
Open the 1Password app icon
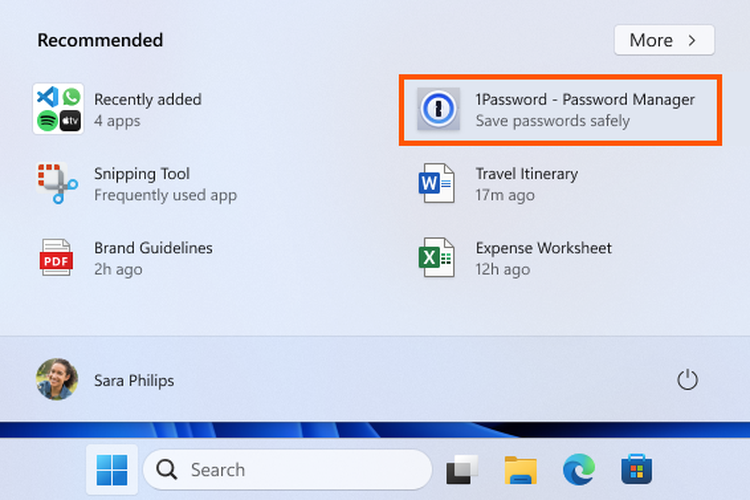coord(437,109)
